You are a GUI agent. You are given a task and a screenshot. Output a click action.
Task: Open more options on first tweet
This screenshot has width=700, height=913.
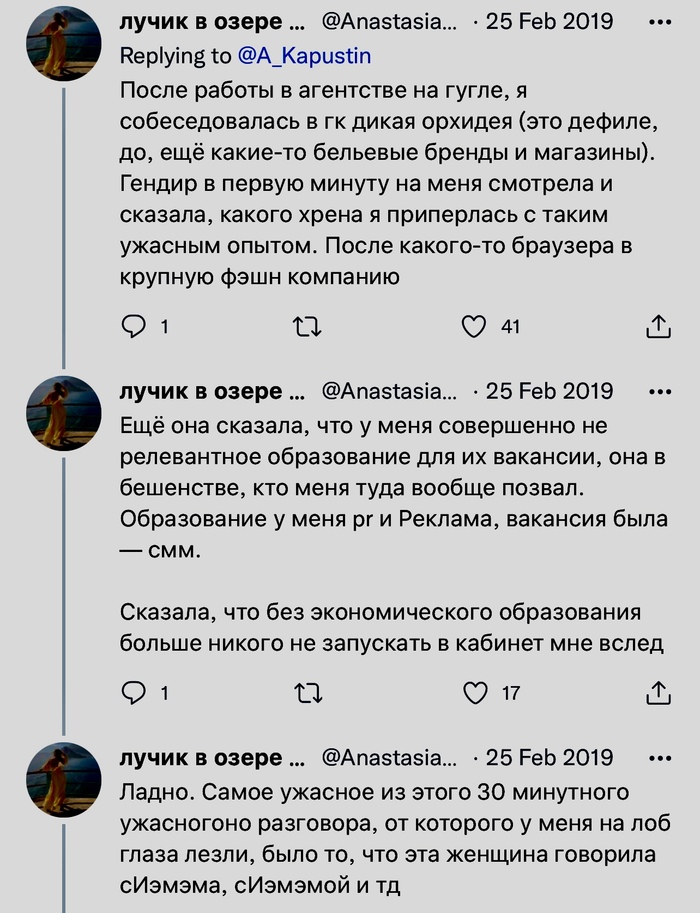point(660,21)
